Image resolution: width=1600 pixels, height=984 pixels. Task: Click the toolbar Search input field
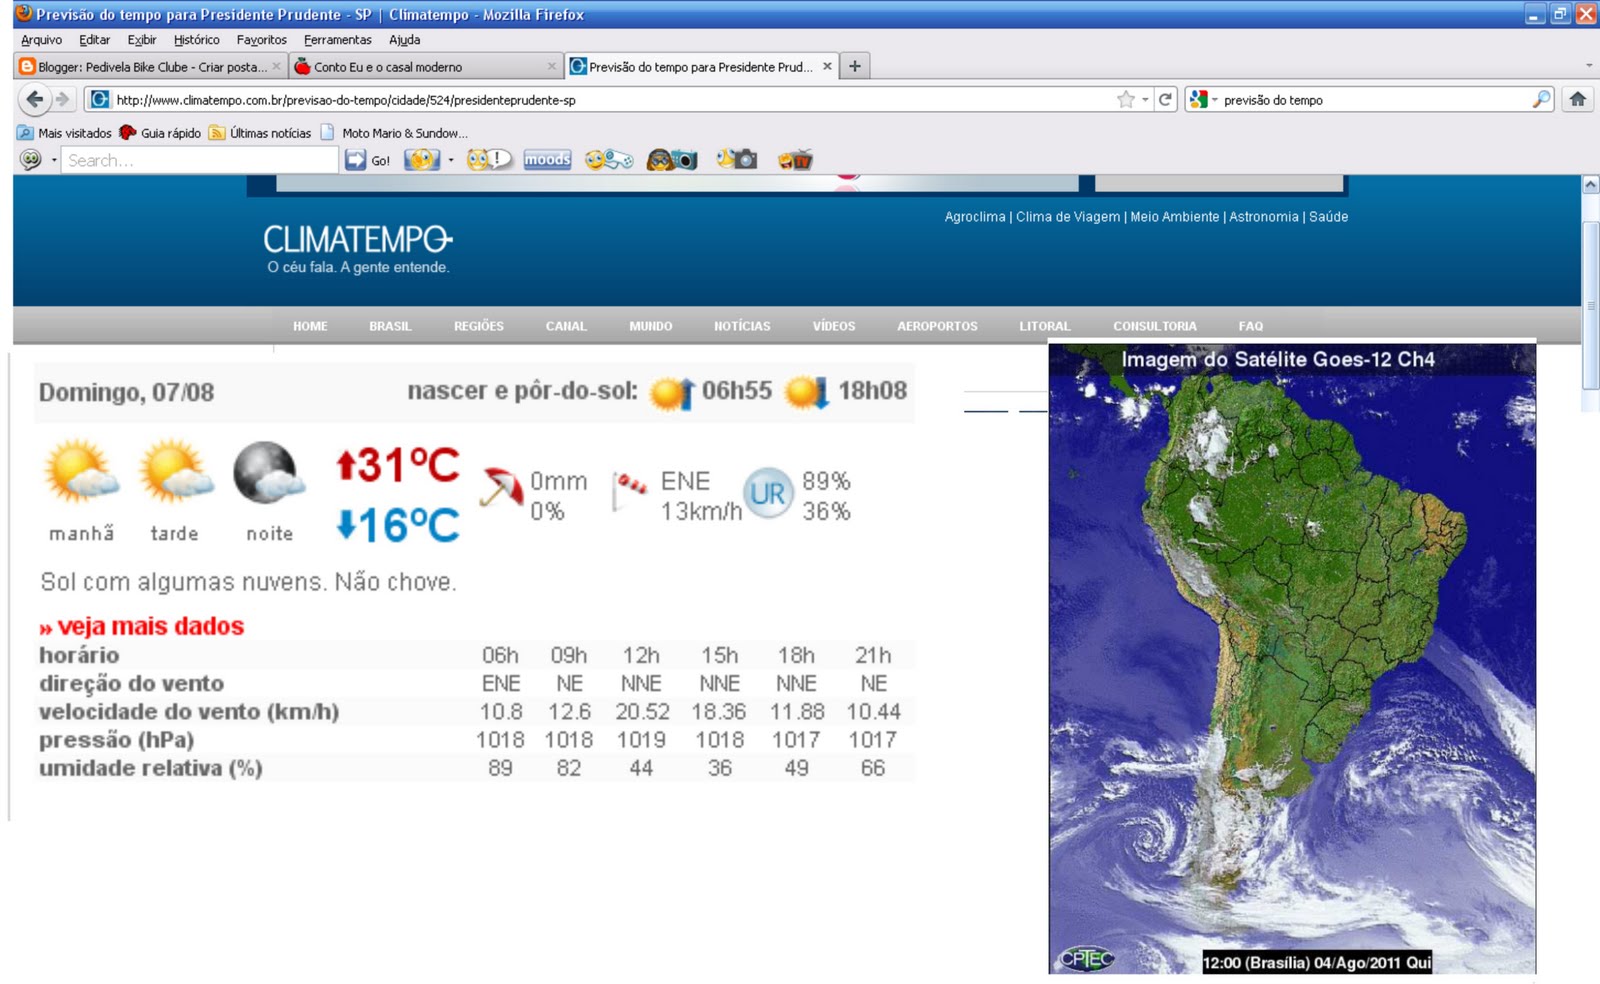click(x=200, y=160)
